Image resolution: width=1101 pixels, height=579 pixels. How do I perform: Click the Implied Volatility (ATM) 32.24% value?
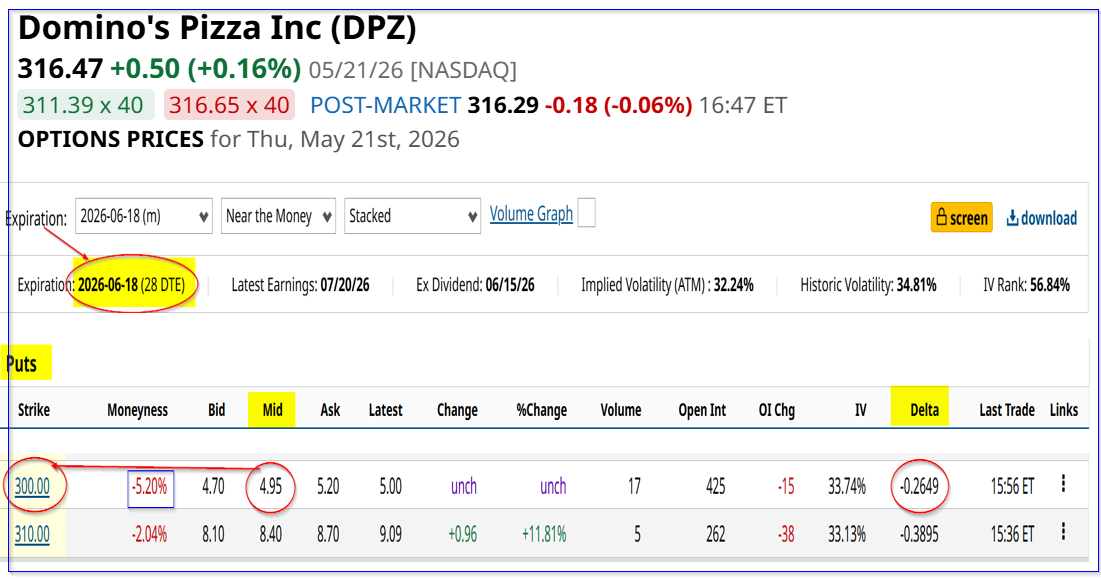[733, 285]
